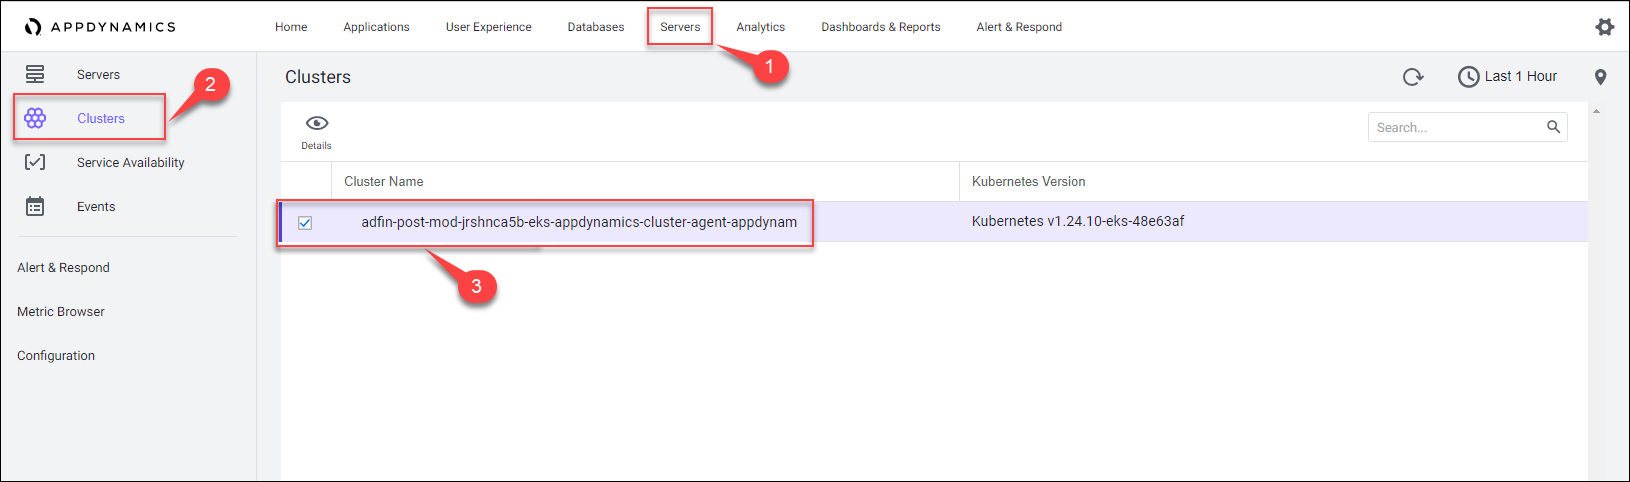The height and width of the screenshot is (482, 1630).
Task: Click the refresh icon
Action: tap(1412, 77)
